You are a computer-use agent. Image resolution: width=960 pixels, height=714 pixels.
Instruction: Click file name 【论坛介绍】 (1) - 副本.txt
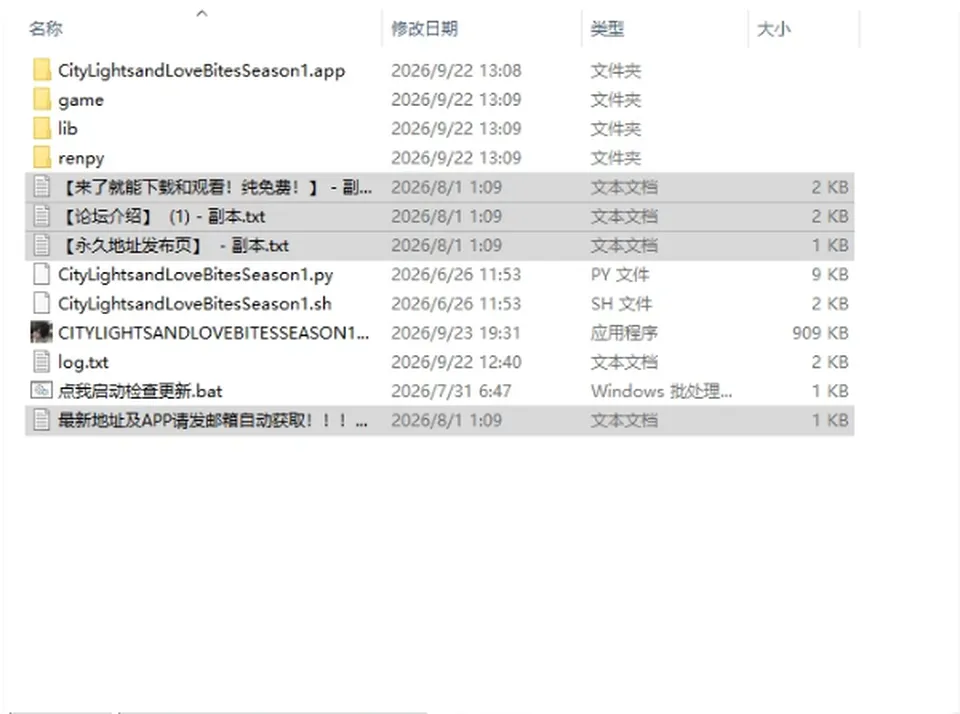(x=162, y=216)
